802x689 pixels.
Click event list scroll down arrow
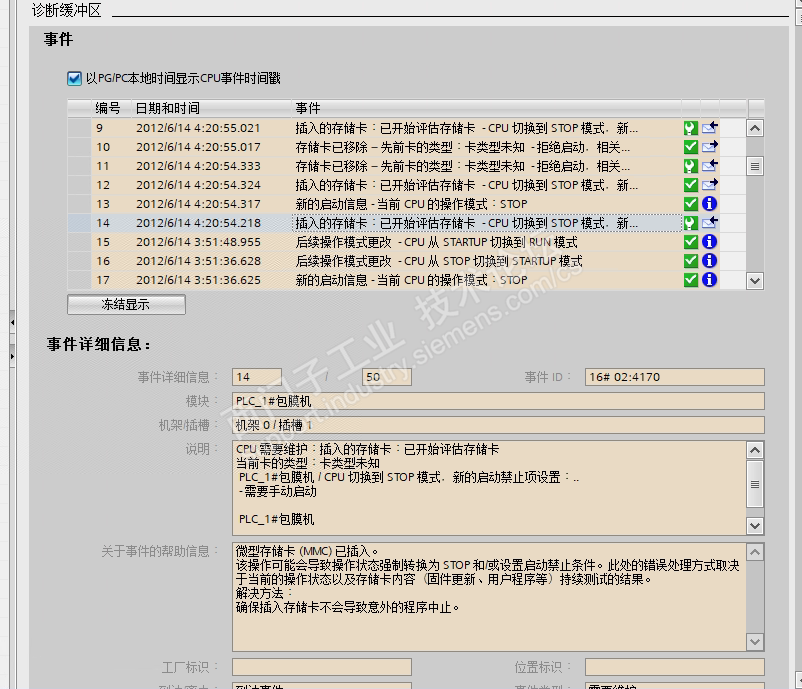pyautogui.click(x=755, y=280)
